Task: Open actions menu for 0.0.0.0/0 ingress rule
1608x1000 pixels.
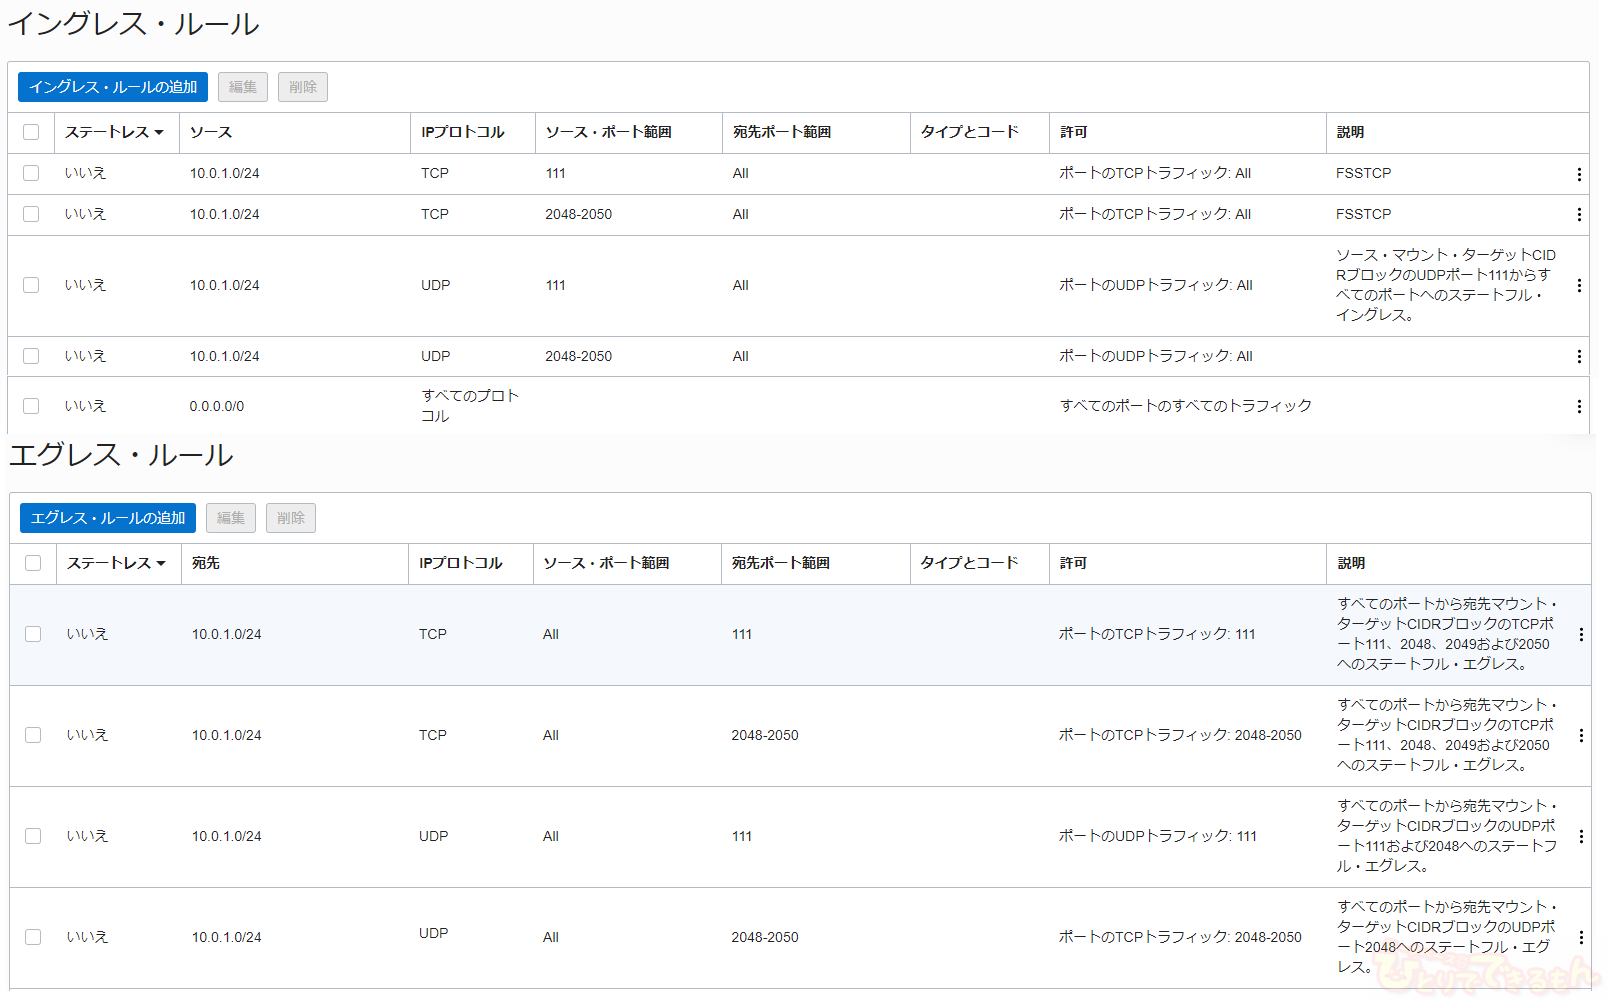Action: click(x=1579, y=407)
